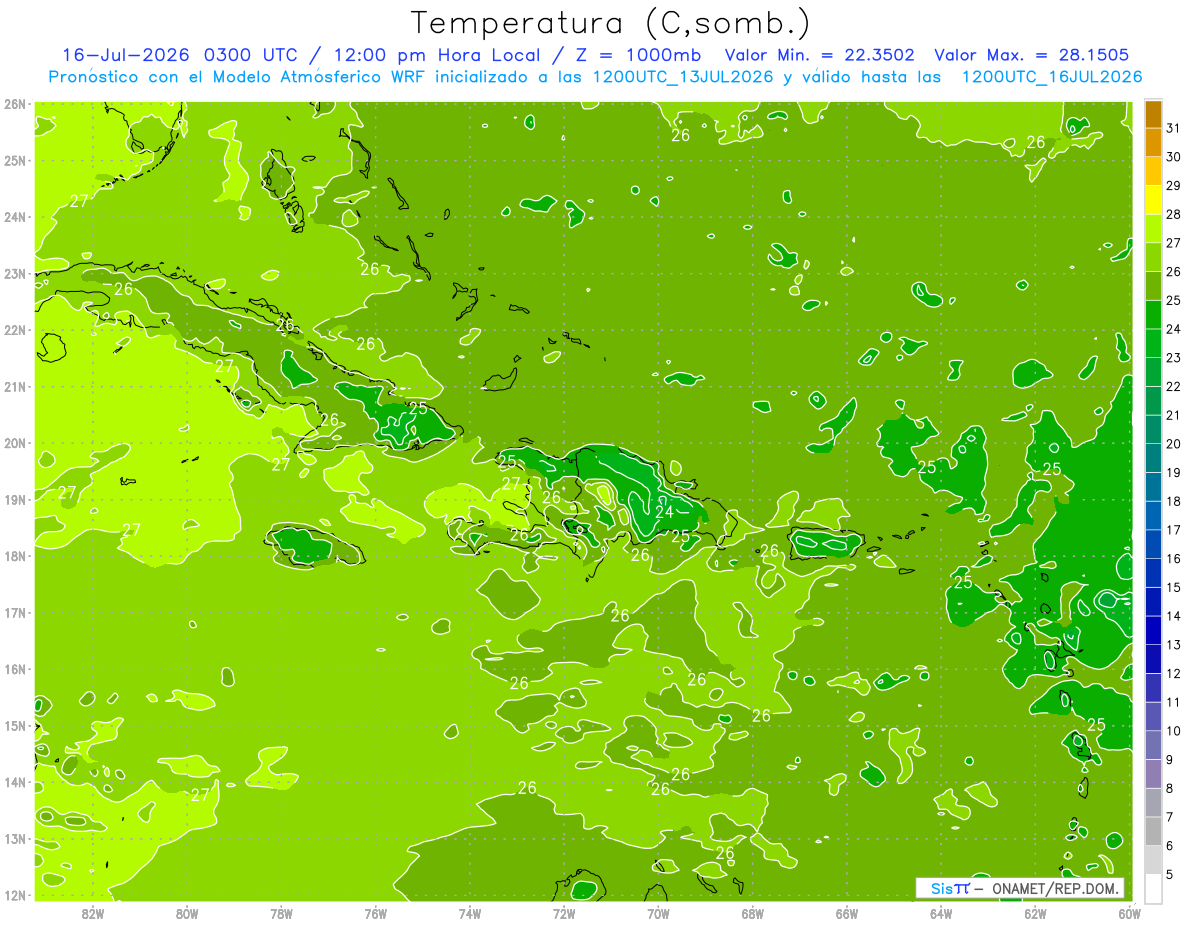The image size is (1200, 927).
Task: Click the longitude axis label 66W
Action: coord(847,913)
